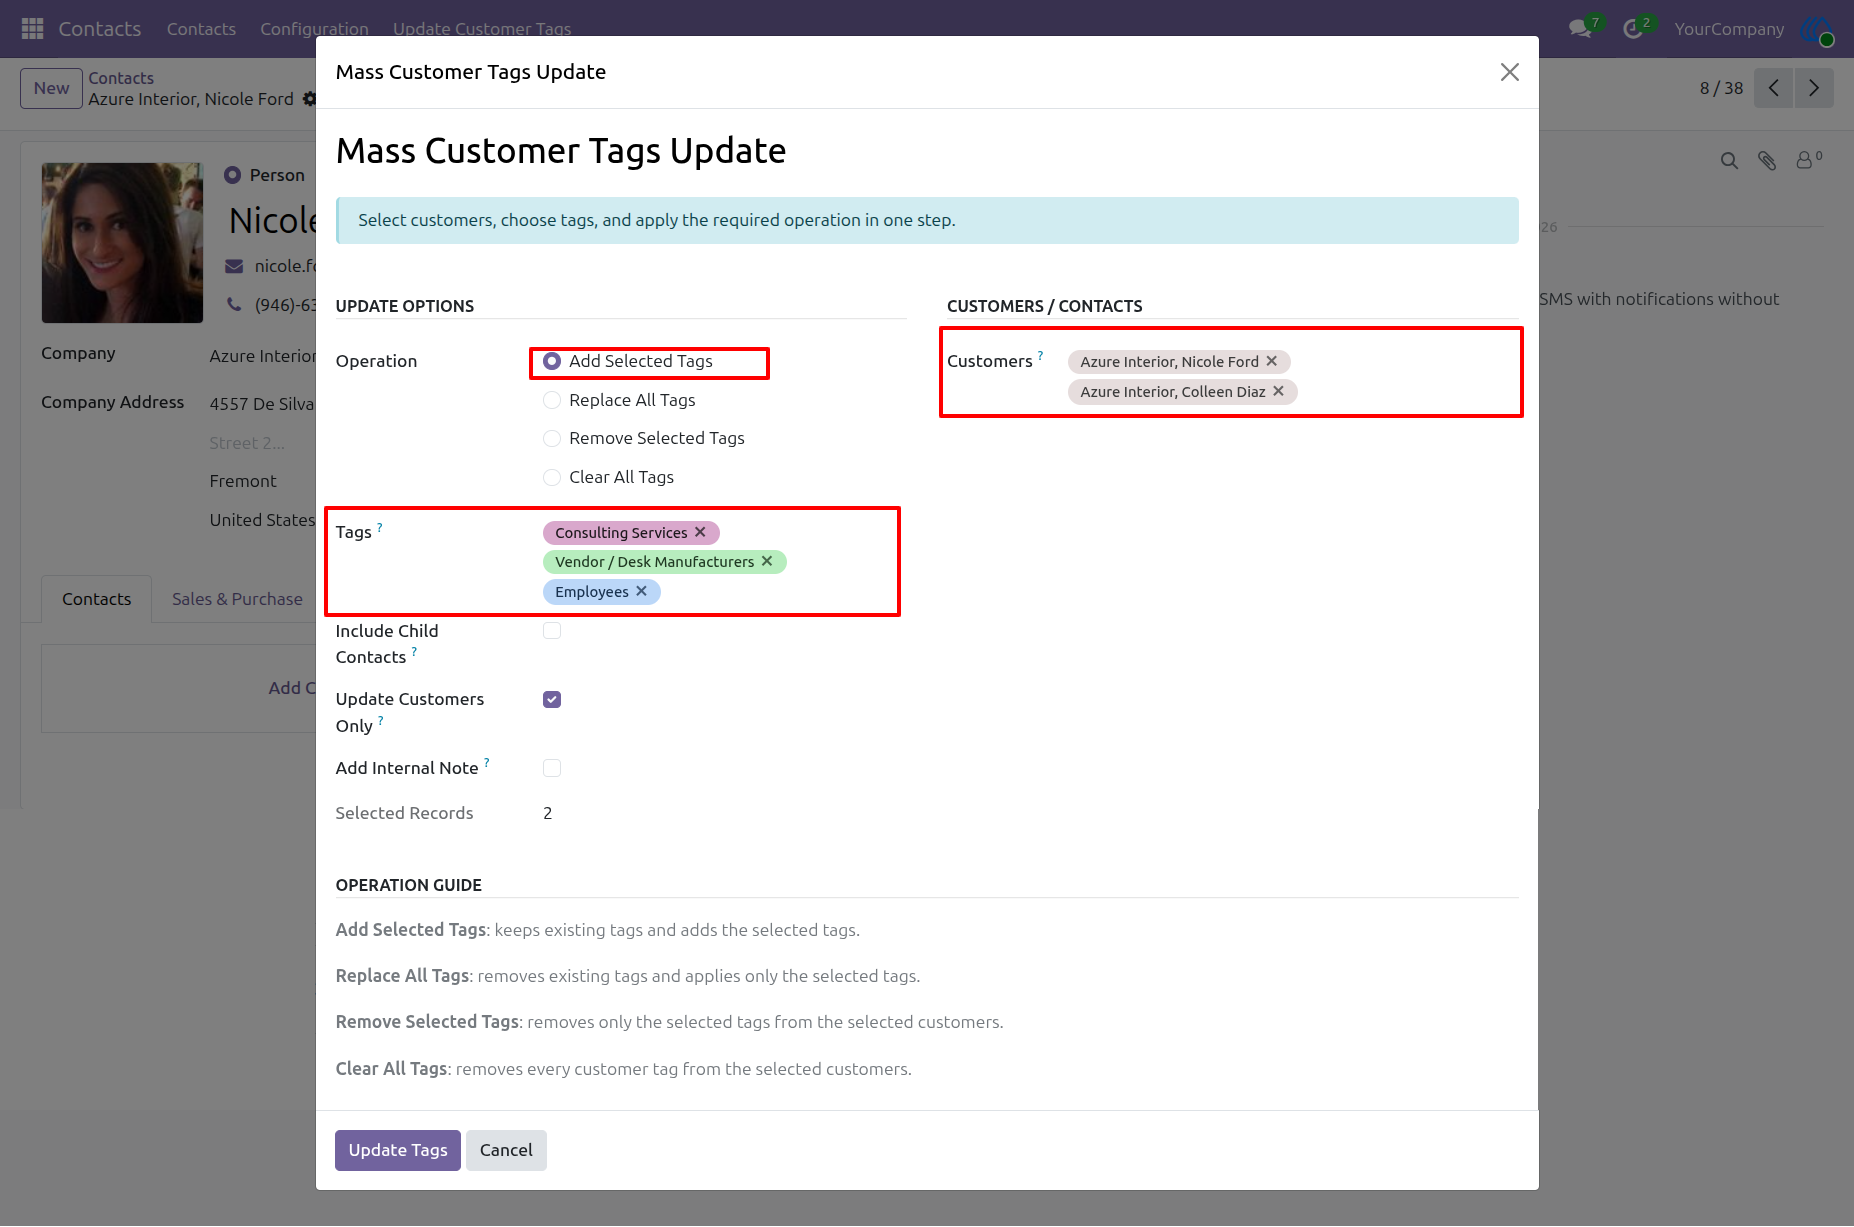Image resolution: width=1854 pixels, height=1227 pixels.
Task: Click the user avatar icon
Action: pyautogui.click(x=1816, y=29)
